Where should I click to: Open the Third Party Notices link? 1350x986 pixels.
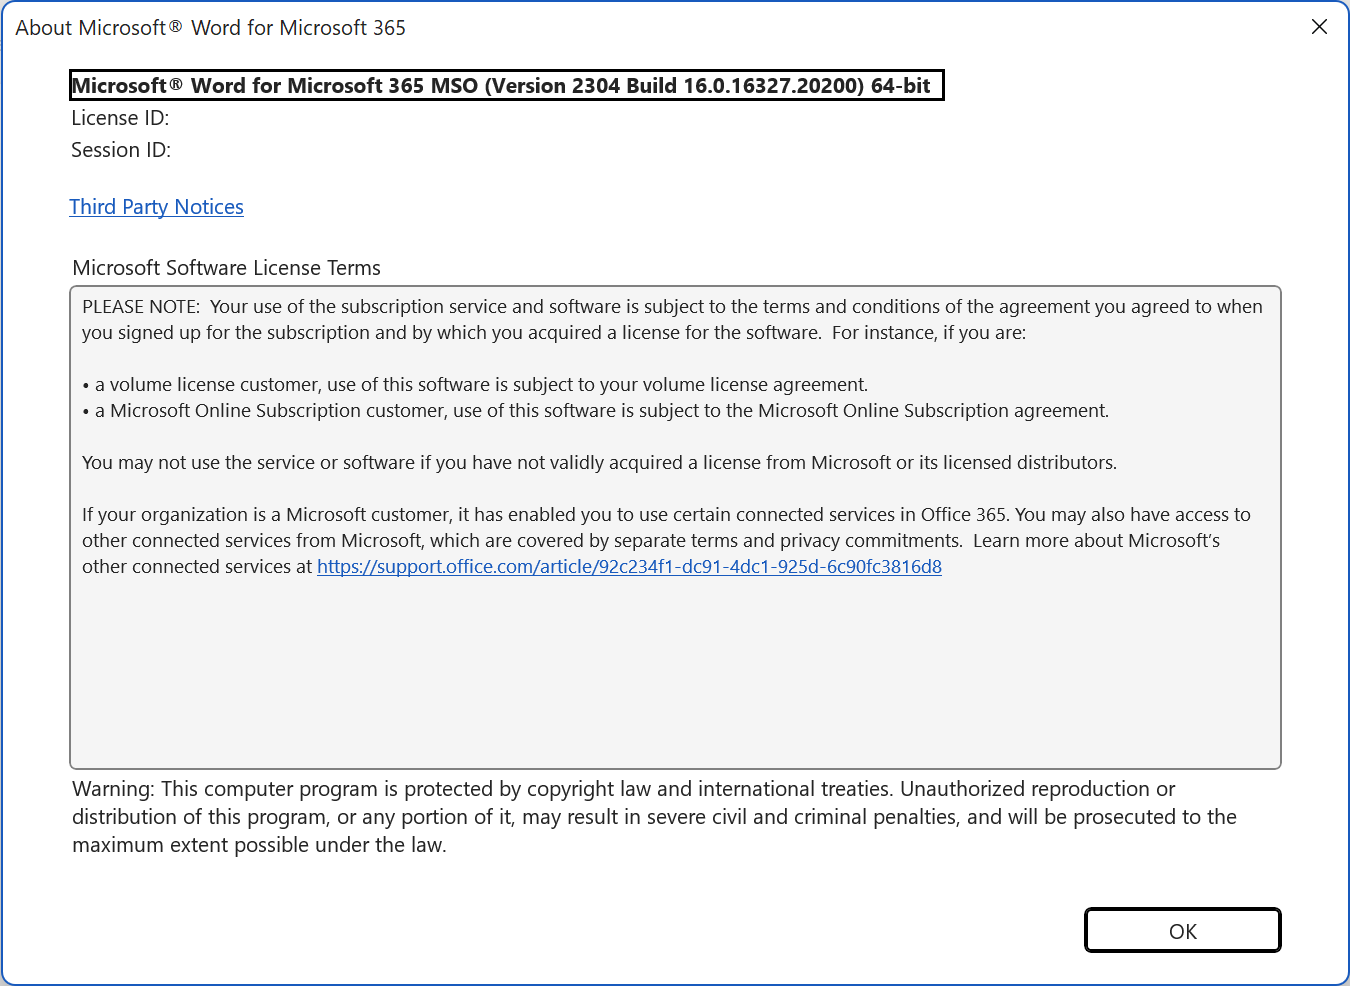tap(157, 207)
